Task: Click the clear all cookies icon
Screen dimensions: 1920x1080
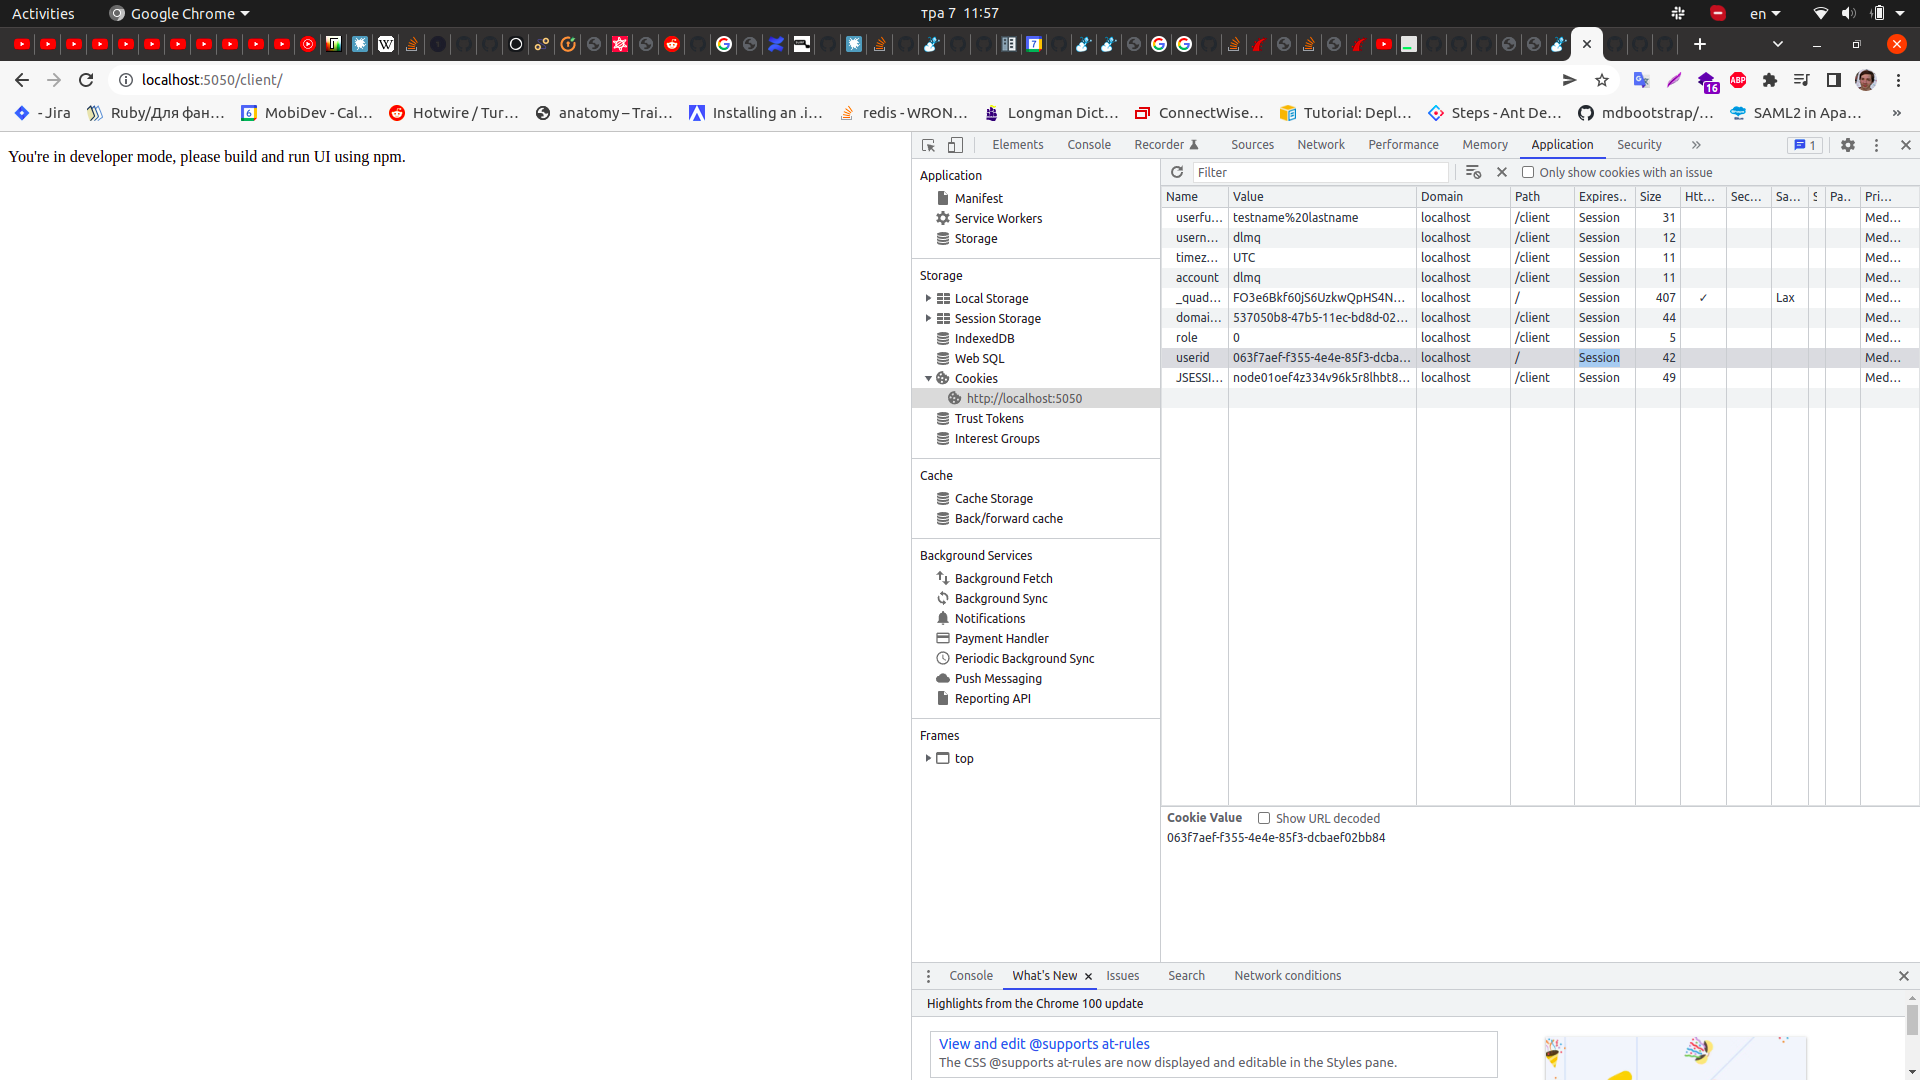Action: click(x=1473, y=172)
